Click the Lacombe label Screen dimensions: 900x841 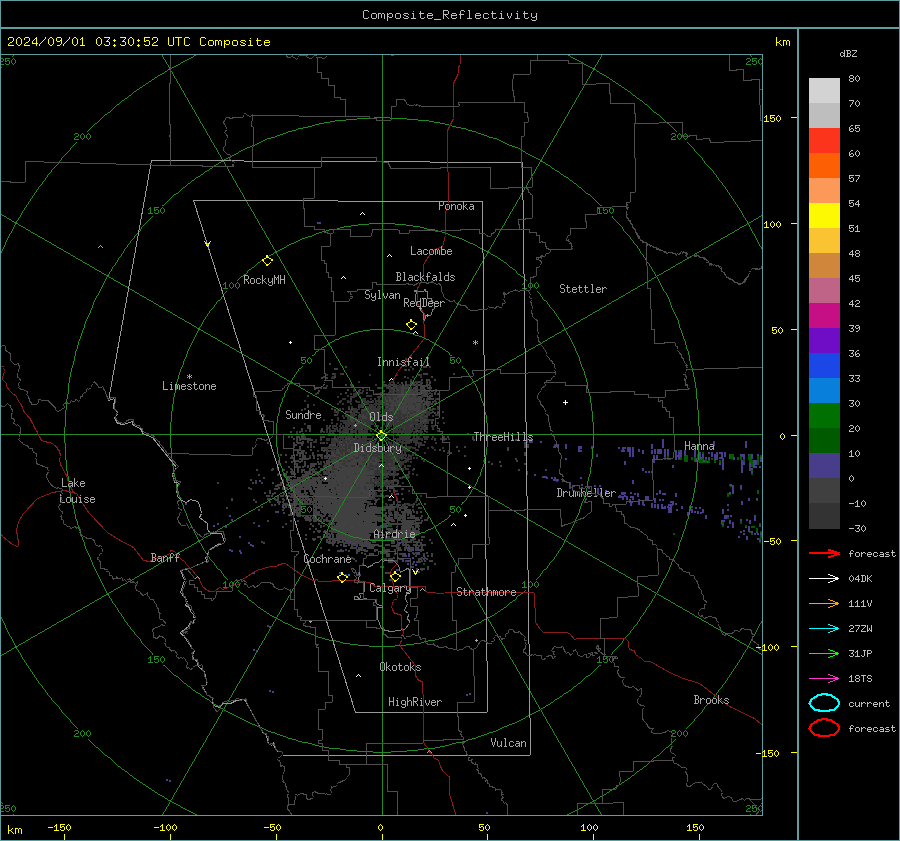[431, 251]
